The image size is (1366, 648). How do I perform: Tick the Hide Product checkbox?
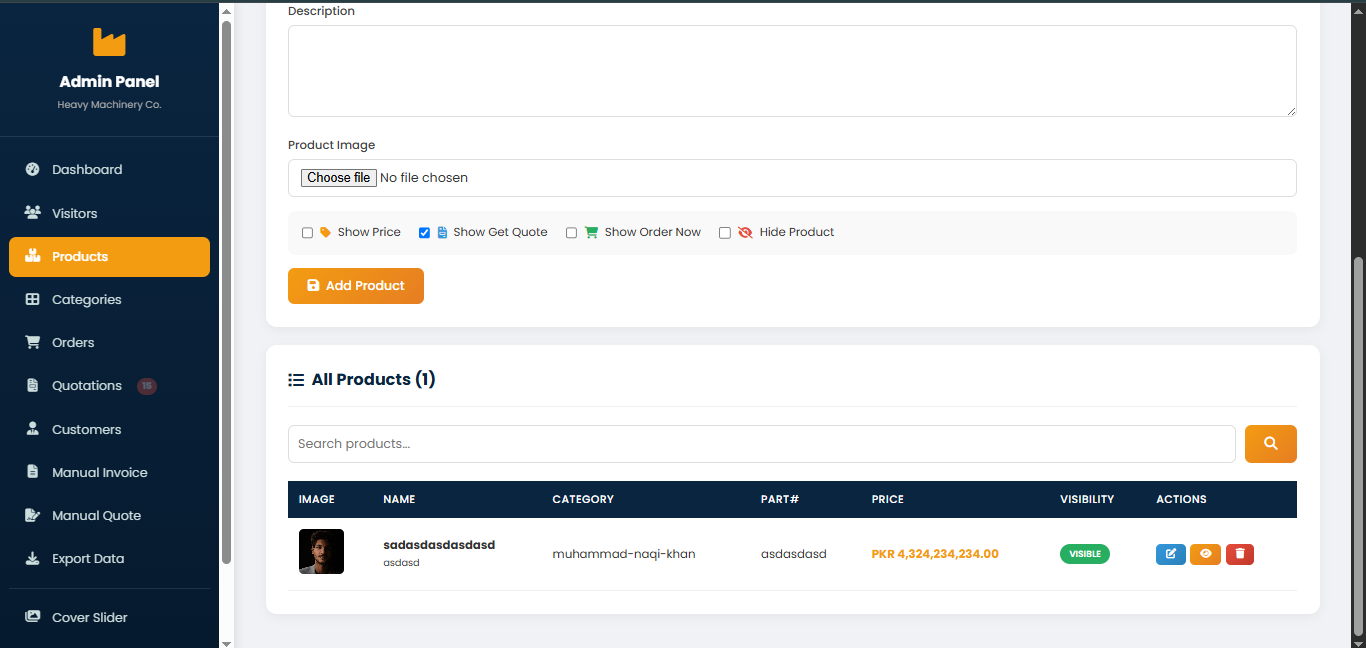[725, 233]
